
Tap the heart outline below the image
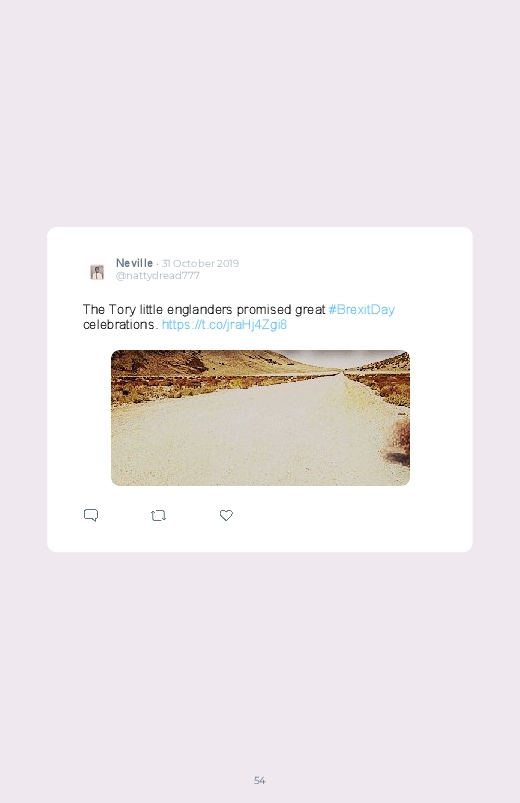pos(226,515)
